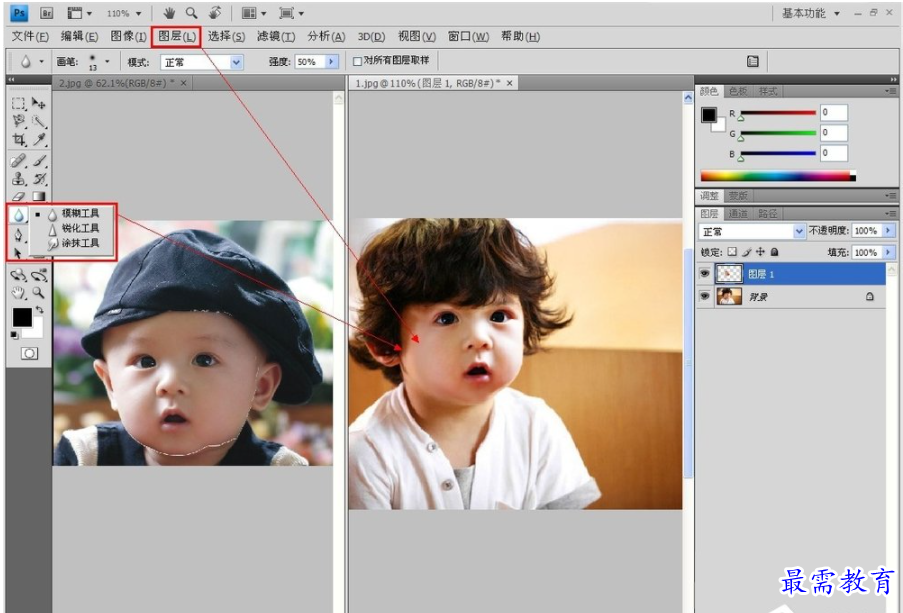Screen dimensions: 903x613
Task: Click the active Blur tool in toolbox
Action: tap(18, 215)
